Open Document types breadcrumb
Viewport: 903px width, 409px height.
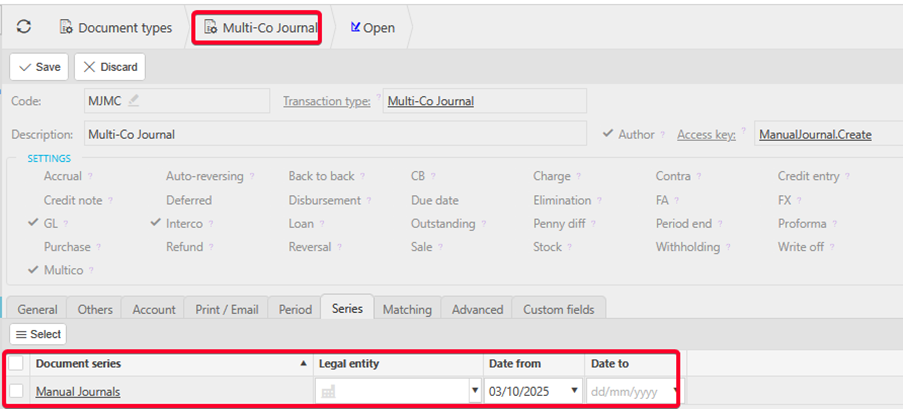(x=116, y=28)
